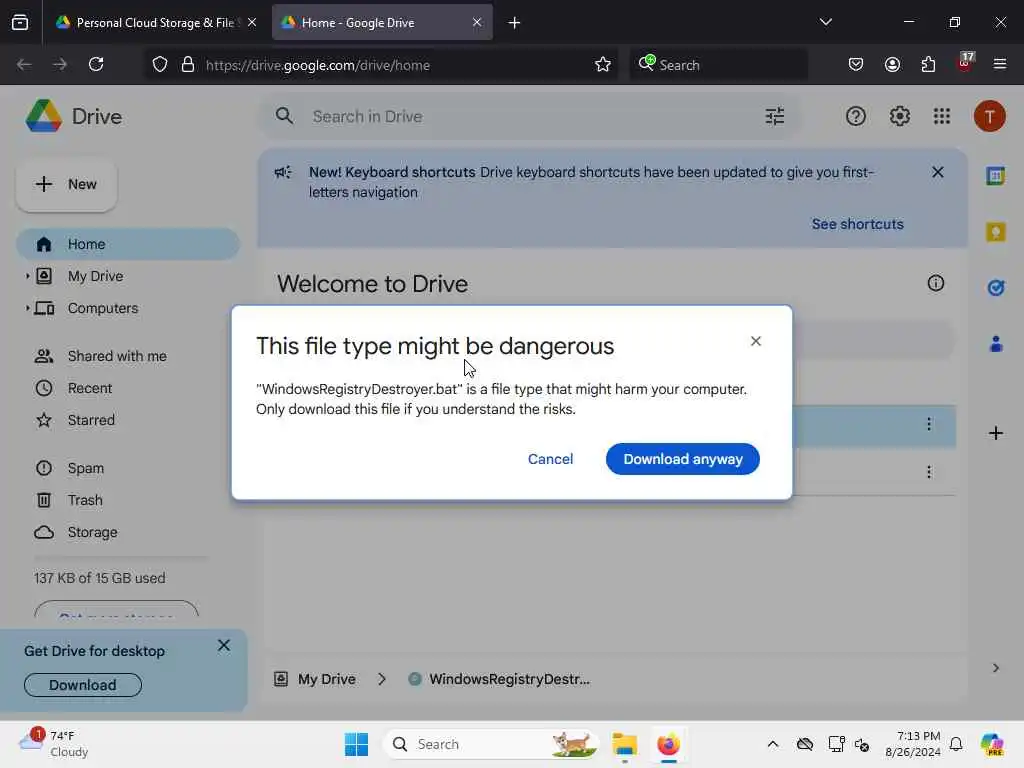Get add-ons plus icon

[x=995, y=433]
